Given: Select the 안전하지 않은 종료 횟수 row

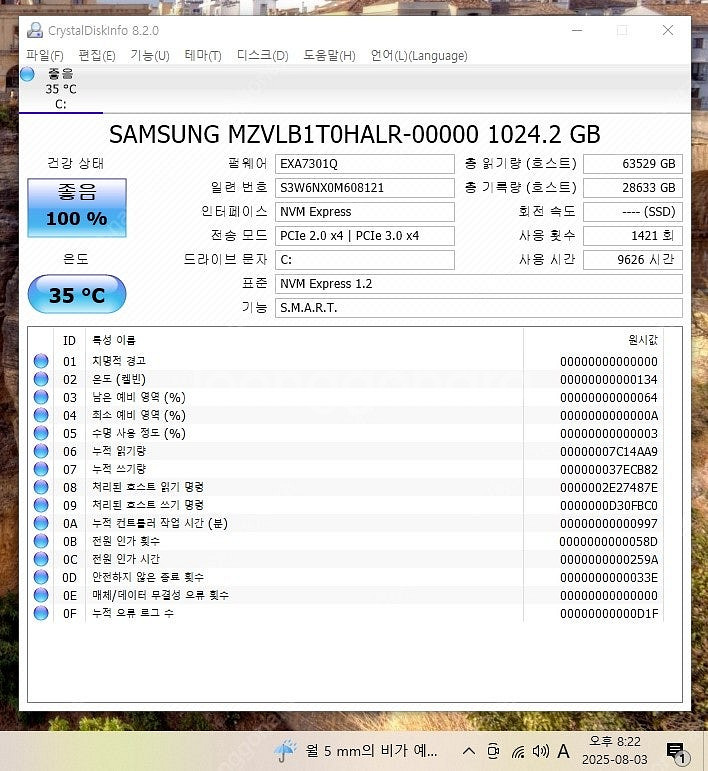Looking at the screenshot, I should pos(346,577).
